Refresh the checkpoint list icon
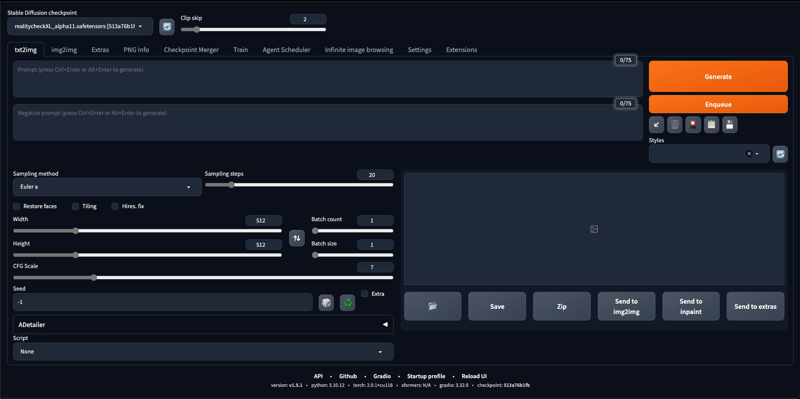The width and height of the screenshot is (800, 399). point(167,27)
